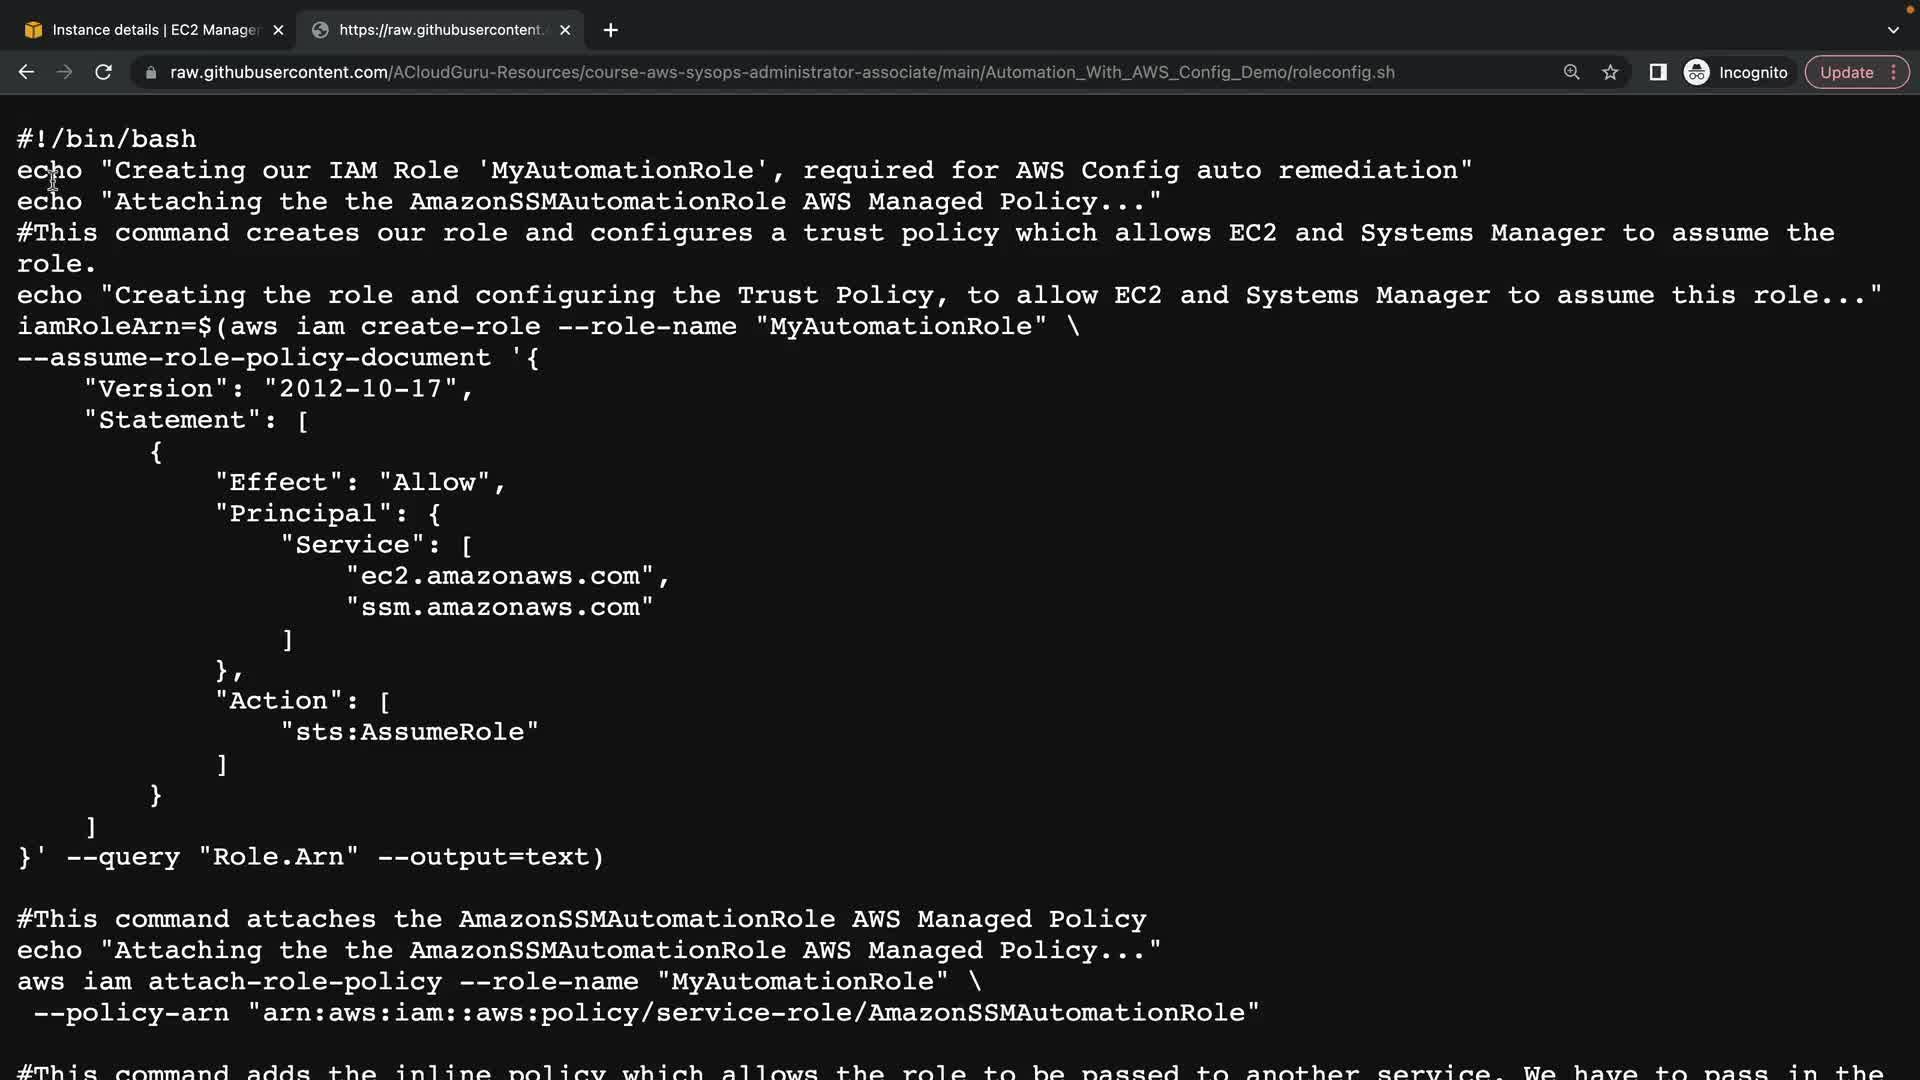Expand the tab search chevron
Image resolution: width=1920 pixels, height=1080 pixels.
click(x=1893, y=30)
